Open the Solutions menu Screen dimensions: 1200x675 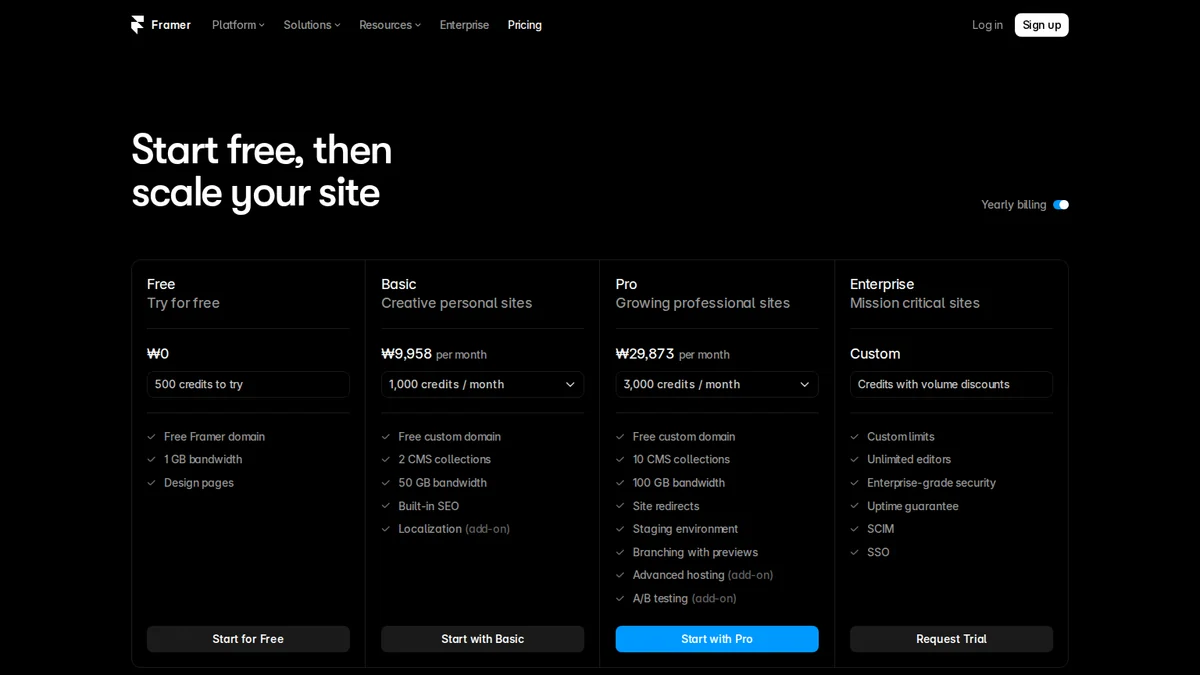[312, 25]
